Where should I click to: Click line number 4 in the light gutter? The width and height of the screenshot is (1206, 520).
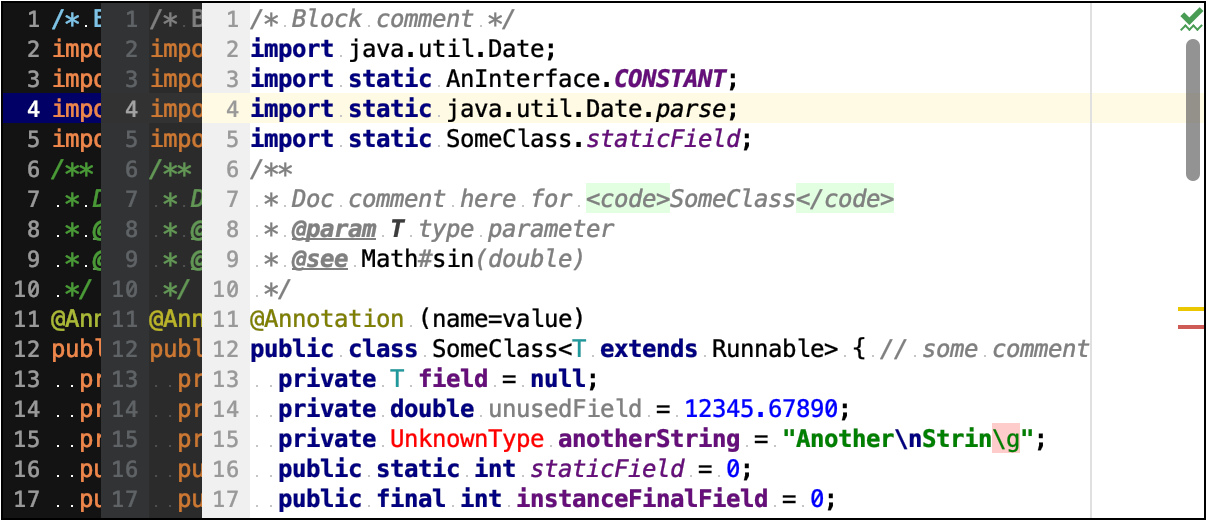[x=232, y=108]
